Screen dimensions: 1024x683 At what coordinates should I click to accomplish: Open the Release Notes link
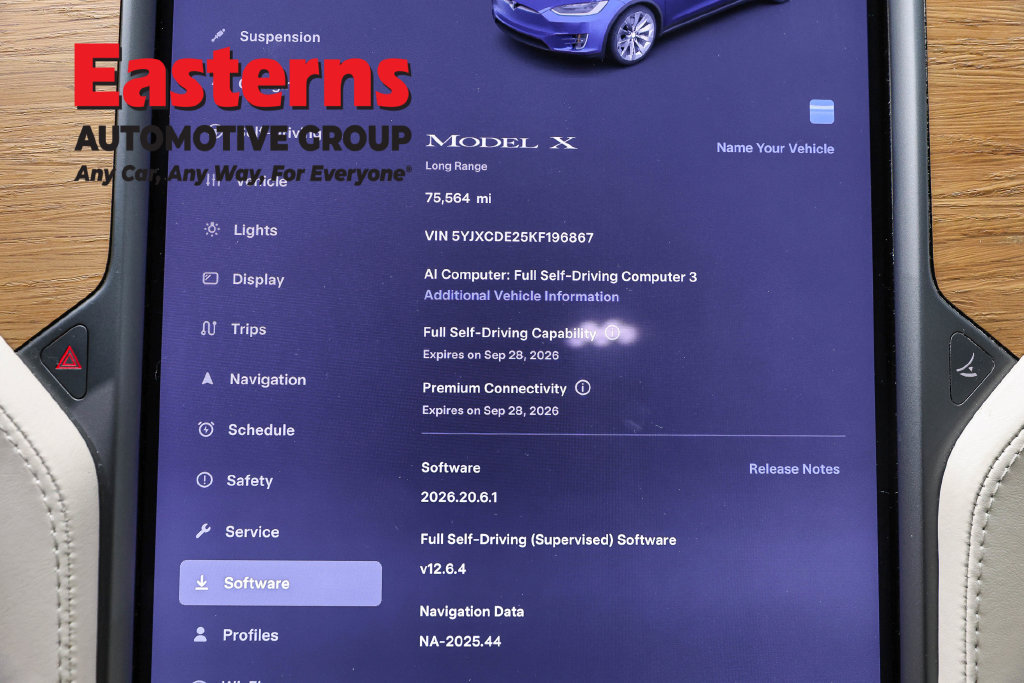point(794,469)
